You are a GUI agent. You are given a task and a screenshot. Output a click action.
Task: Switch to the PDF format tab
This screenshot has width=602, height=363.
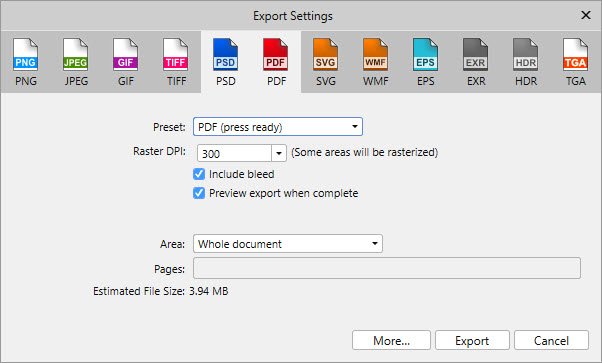[x=276, y=61]
